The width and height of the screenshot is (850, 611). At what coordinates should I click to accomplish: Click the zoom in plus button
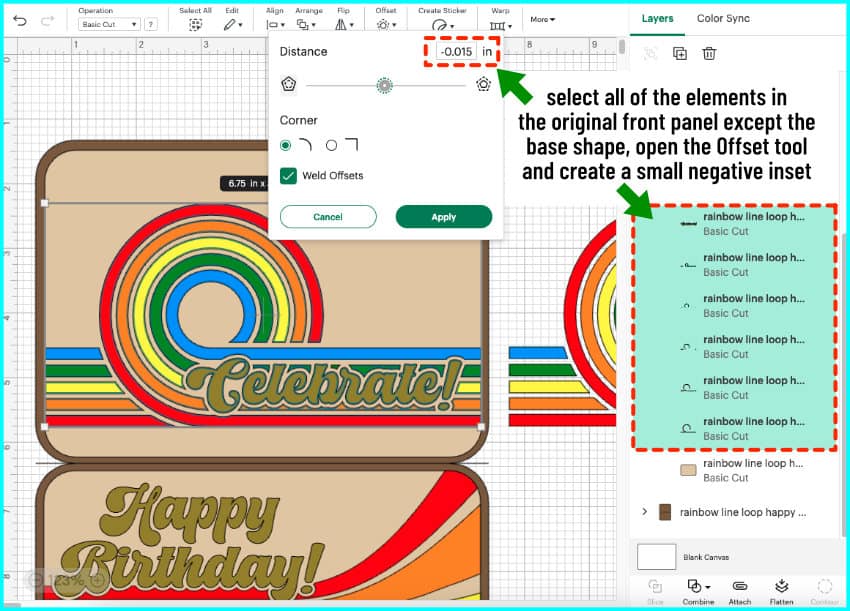pyautogui.click(x=98, y=581)
